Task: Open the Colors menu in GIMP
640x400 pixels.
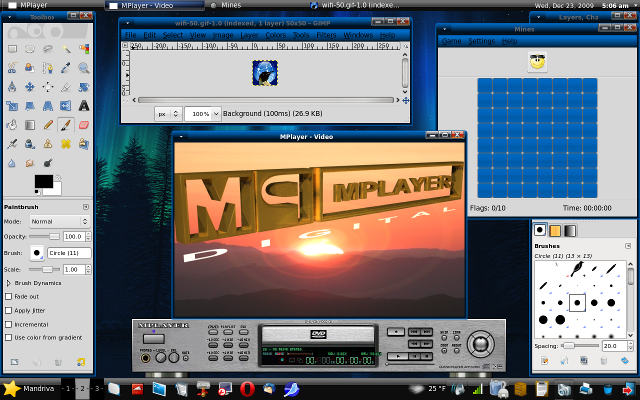Action: 276,35
